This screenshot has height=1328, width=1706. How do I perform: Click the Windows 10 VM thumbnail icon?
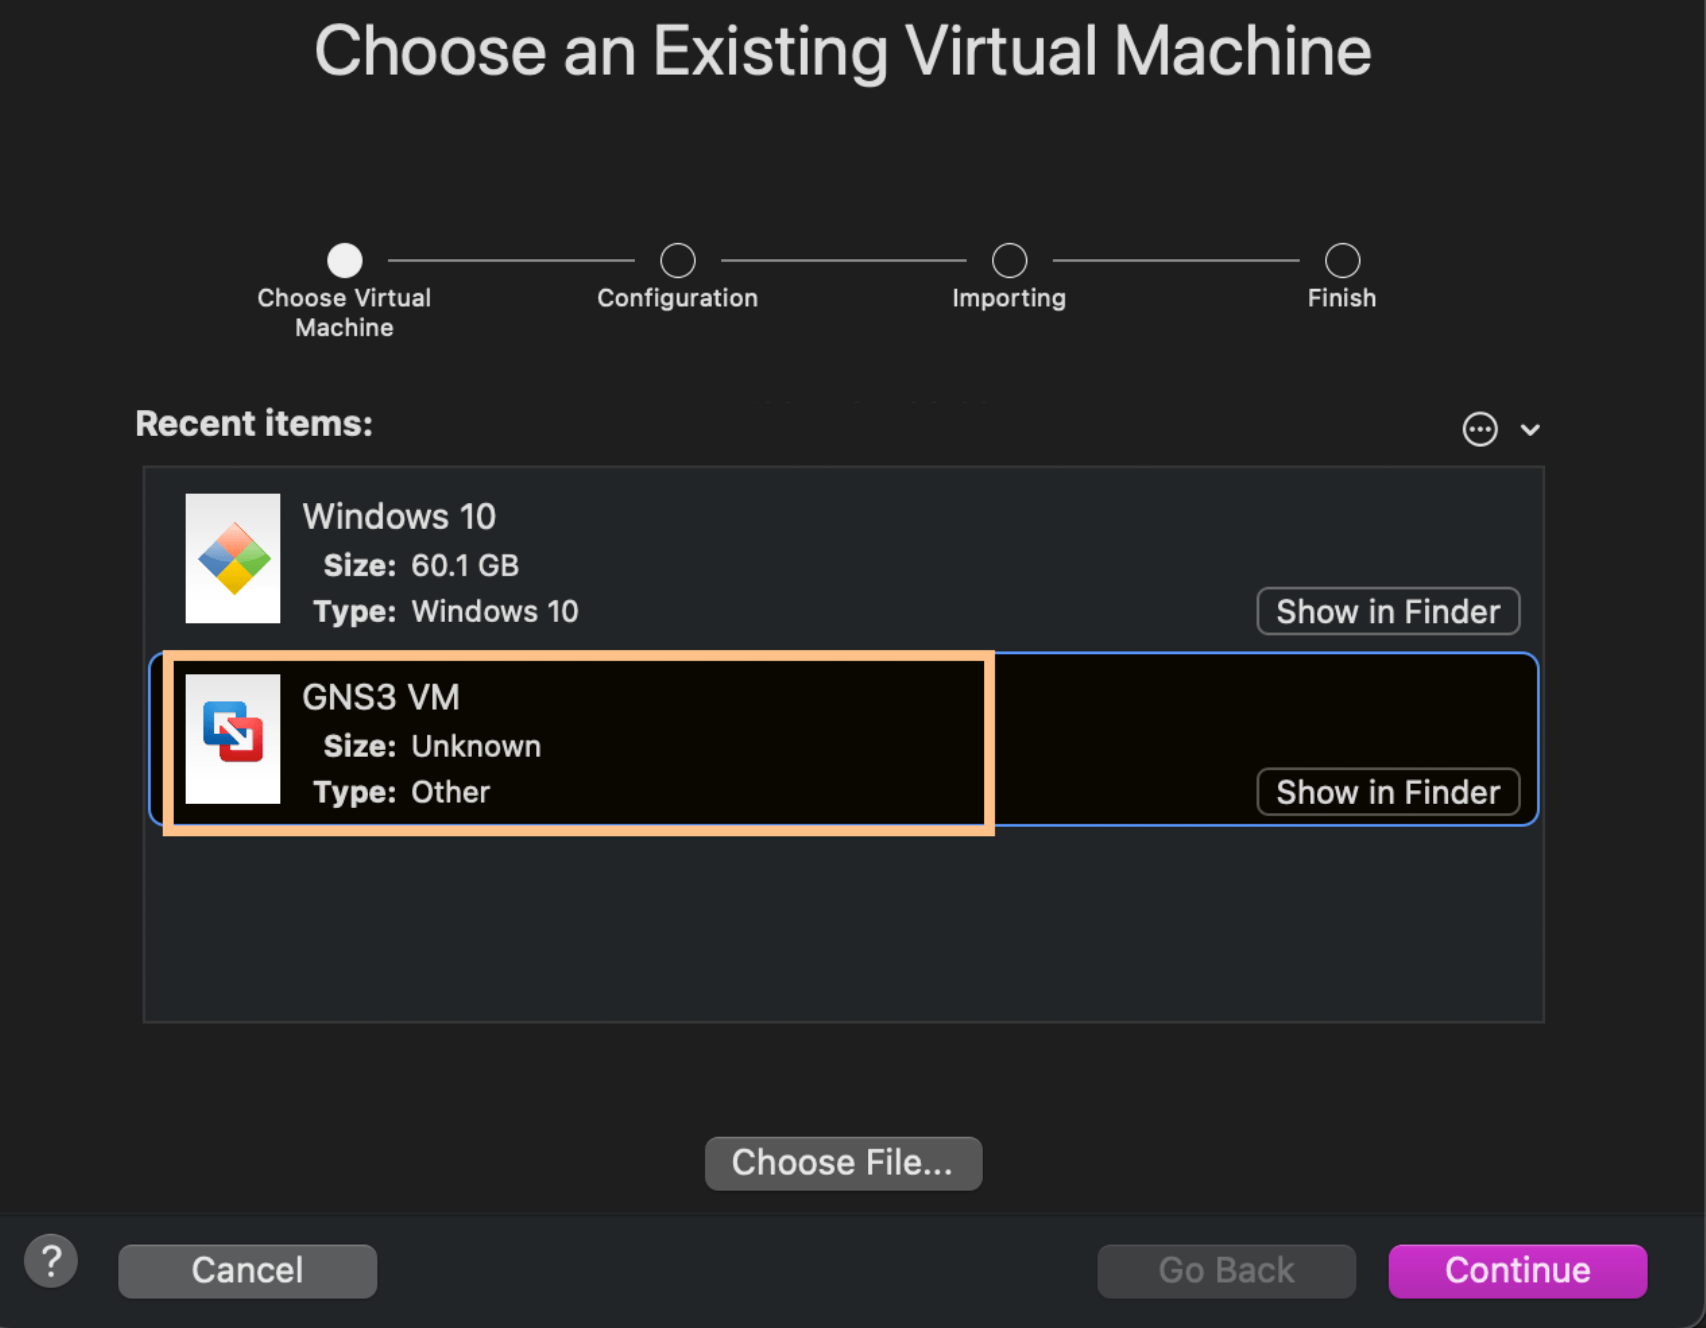[232, 558]
